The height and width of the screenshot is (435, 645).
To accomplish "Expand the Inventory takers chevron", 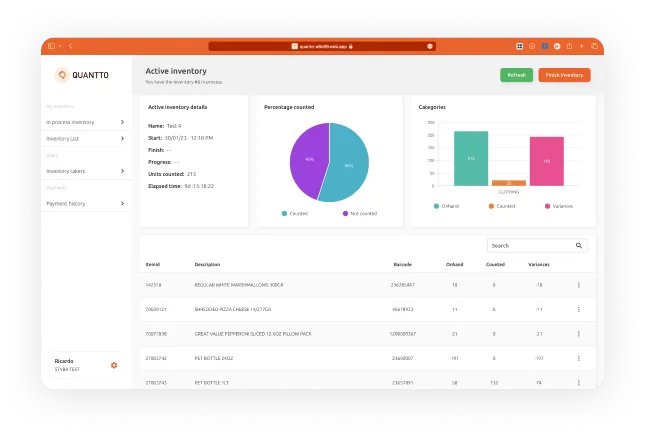I will click(x=122, y=171).
